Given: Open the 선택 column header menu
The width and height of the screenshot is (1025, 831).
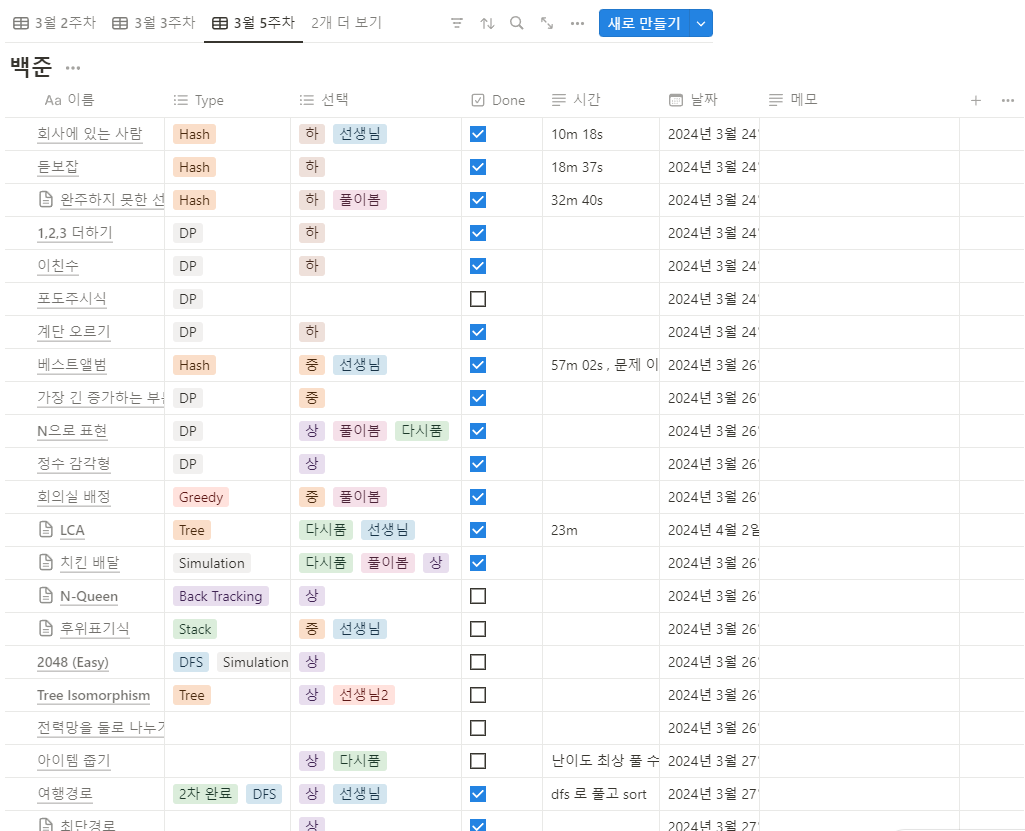Looking at the screenshot, I should coord(324,100).
